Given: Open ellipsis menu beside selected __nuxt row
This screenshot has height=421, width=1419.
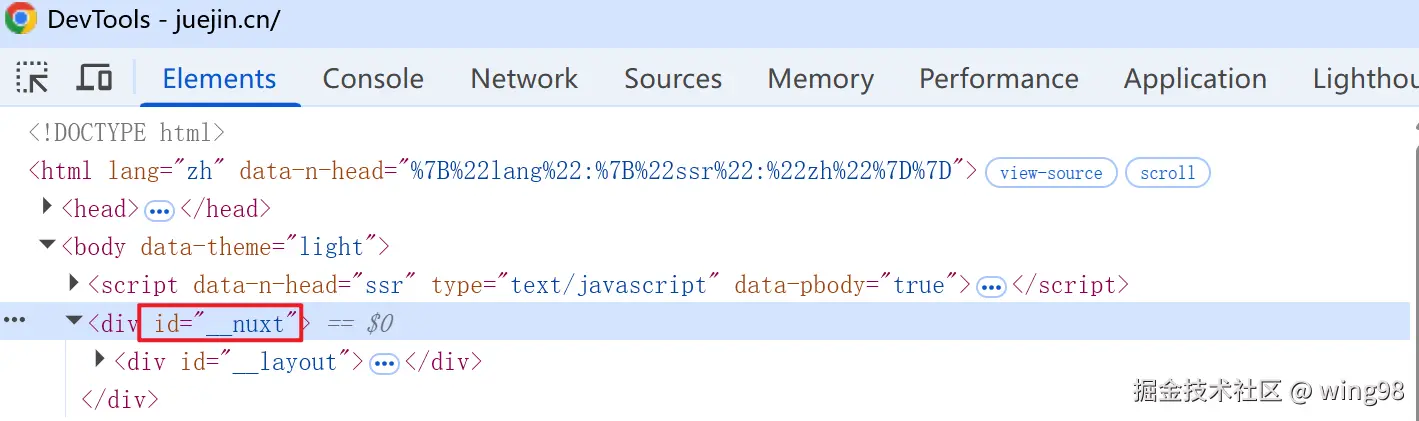Looking at the screenshot, I should pos(14,320).
